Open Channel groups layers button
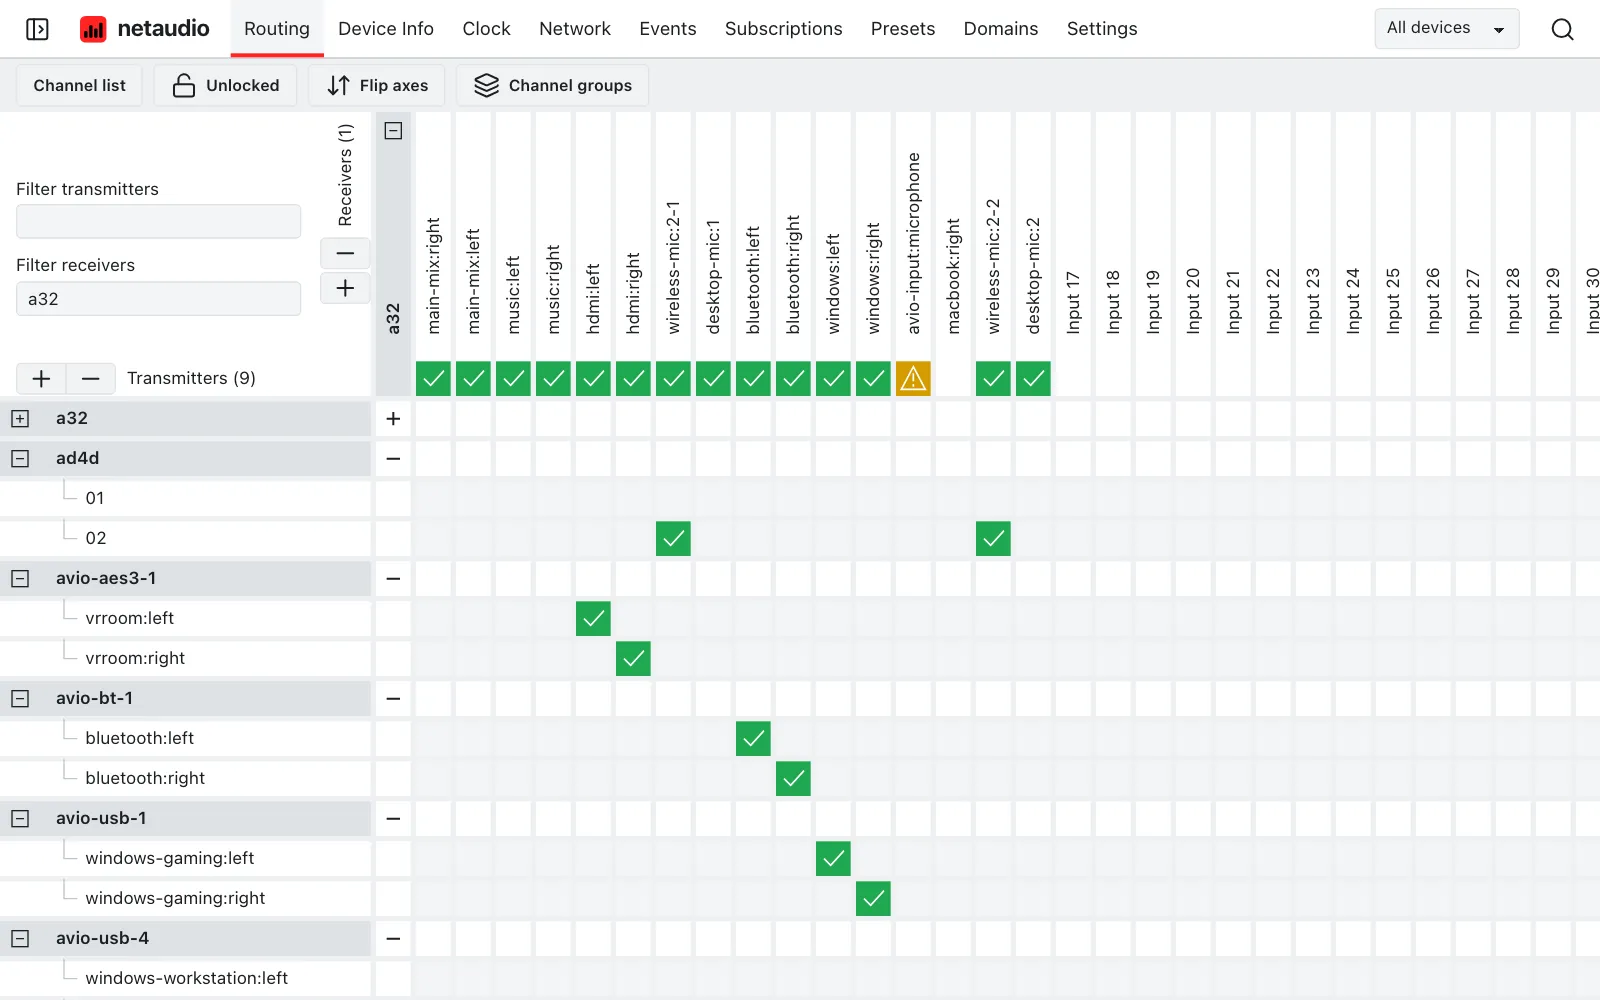This screenshot has height=1000, width=1600. click(552, 86)
